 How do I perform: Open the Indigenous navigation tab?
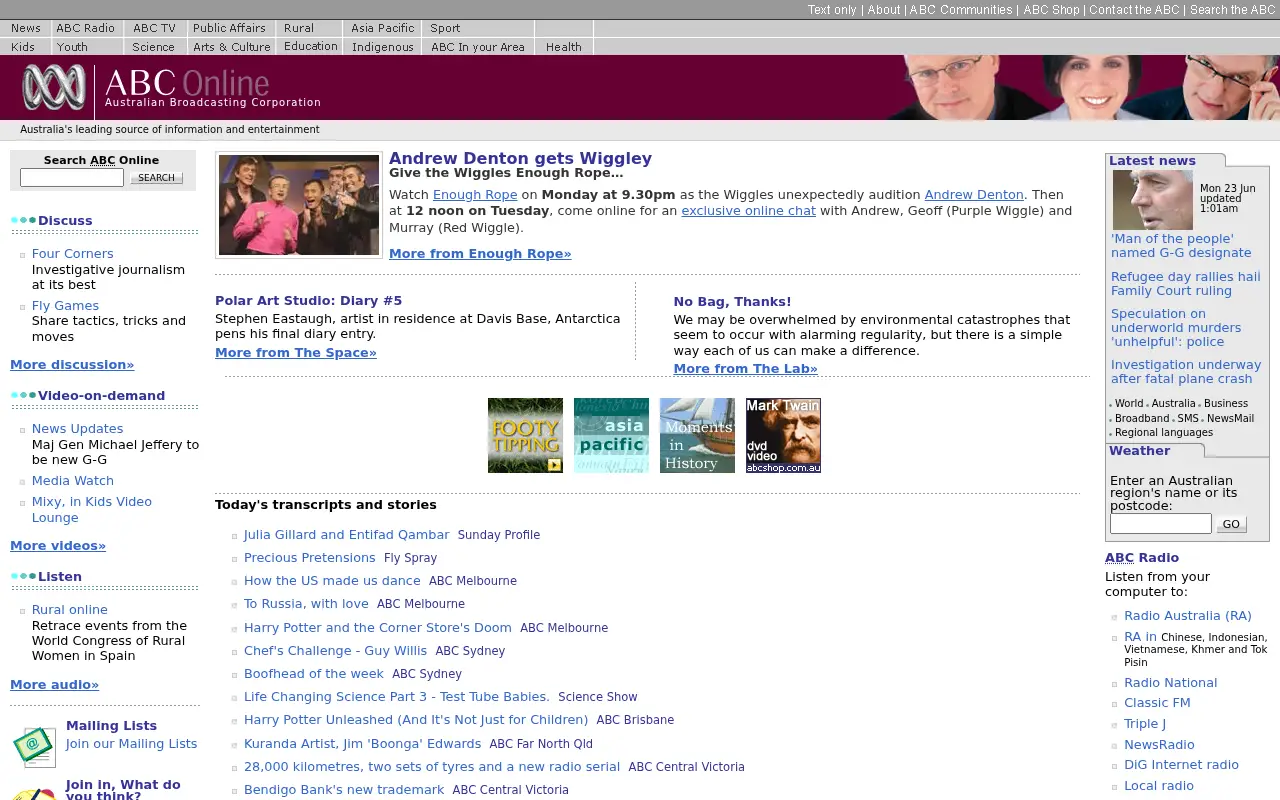coord(383,47)
